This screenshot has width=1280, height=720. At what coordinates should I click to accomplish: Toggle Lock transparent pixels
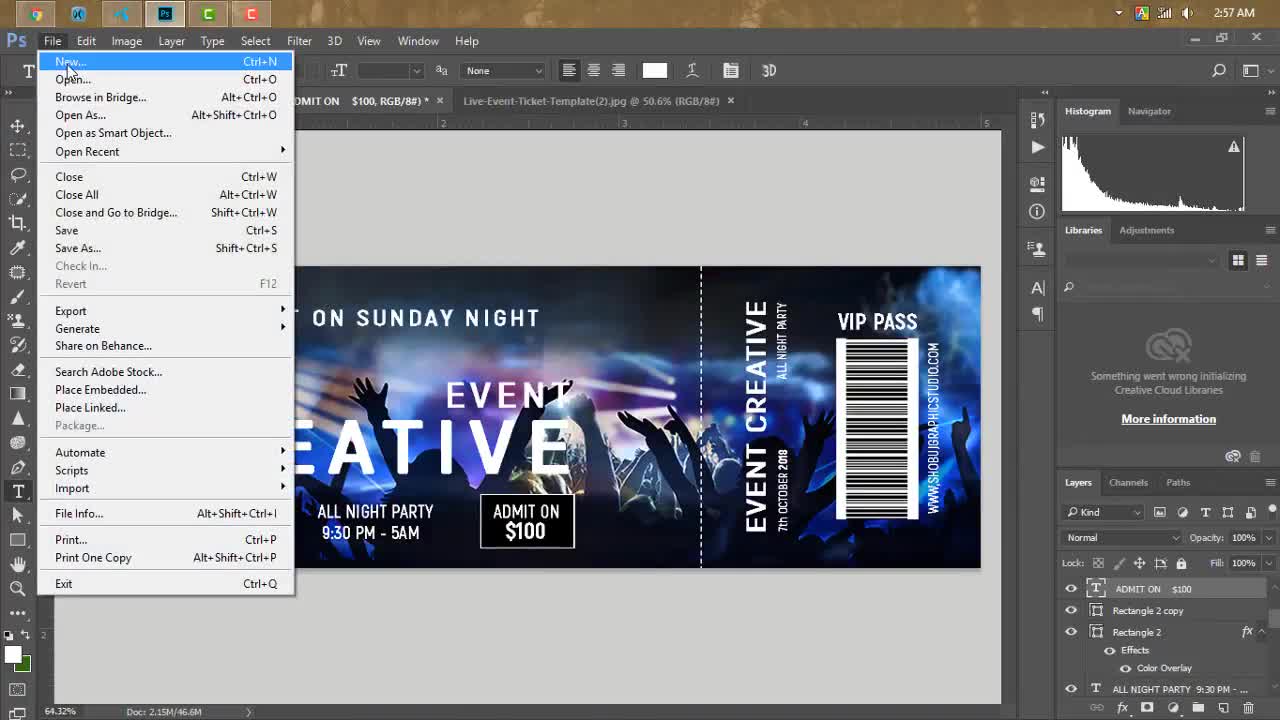(x=1099, y=563)
